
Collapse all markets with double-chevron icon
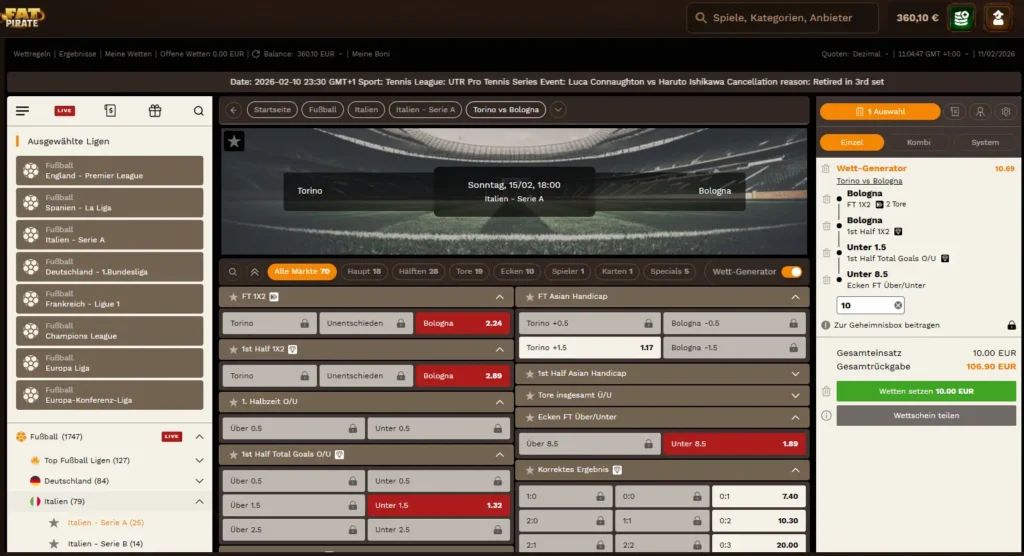pyautogui.click(x=255, y=272)
